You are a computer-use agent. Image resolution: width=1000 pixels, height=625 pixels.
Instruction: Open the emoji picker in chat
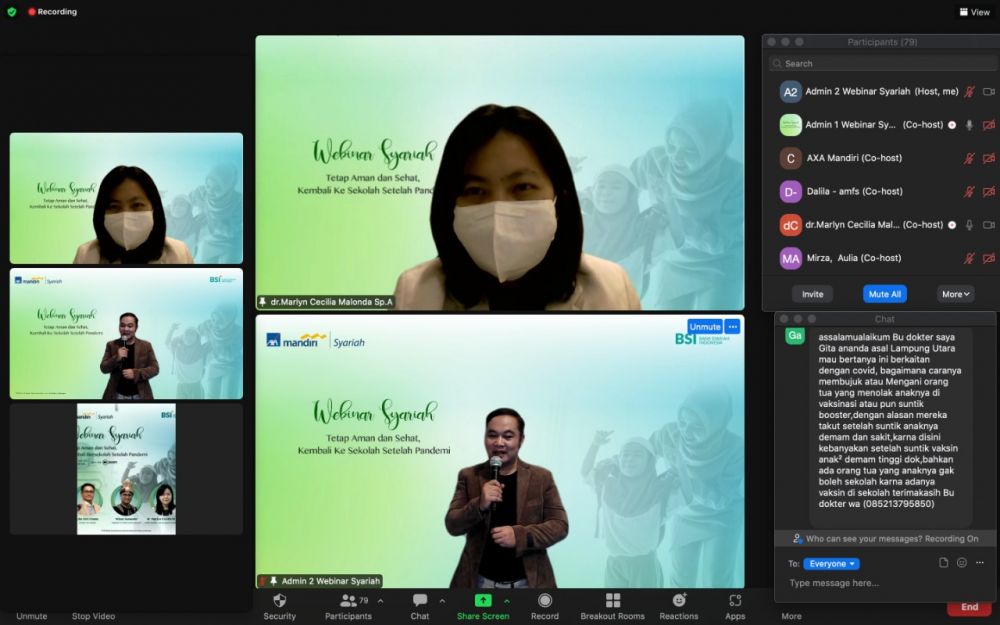(x=962, y=563)
